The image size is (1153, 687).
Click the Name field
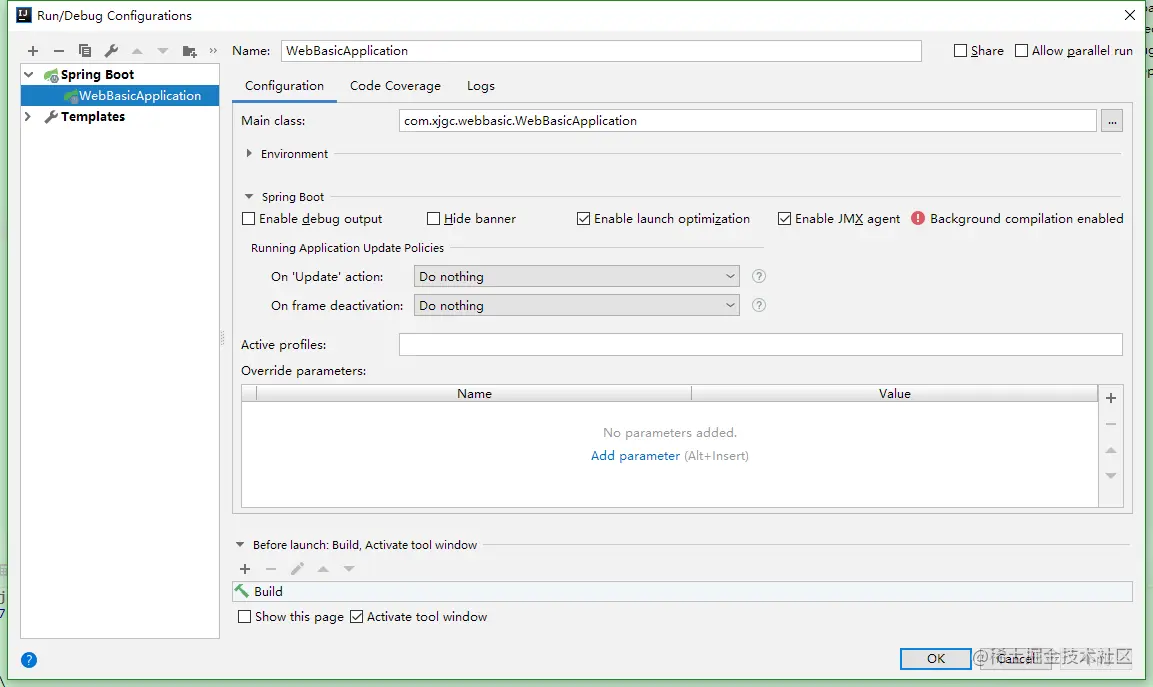[601, 51]
